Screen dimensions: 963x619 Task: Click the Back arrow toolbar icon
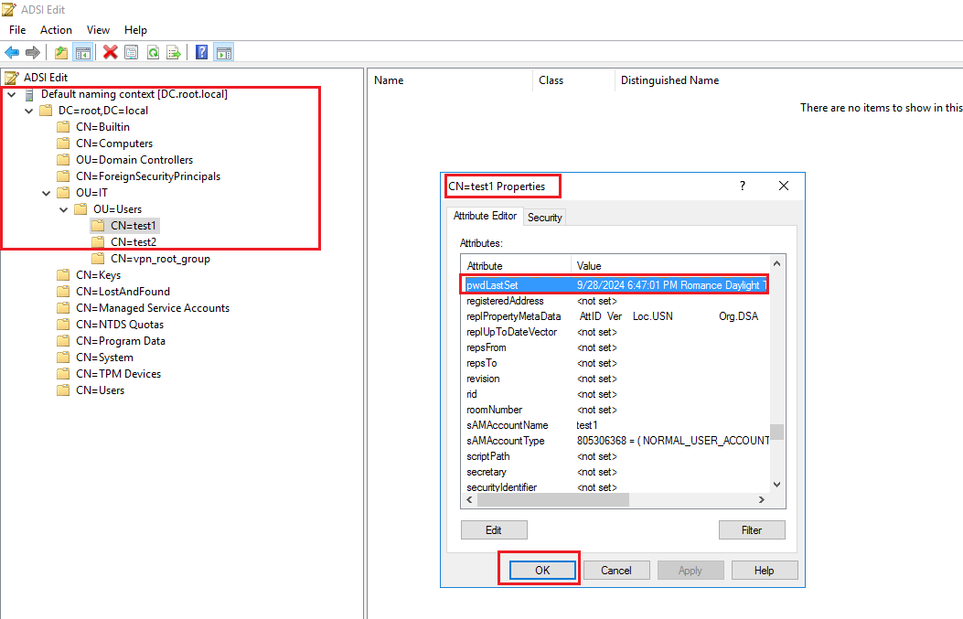(12, 53)
